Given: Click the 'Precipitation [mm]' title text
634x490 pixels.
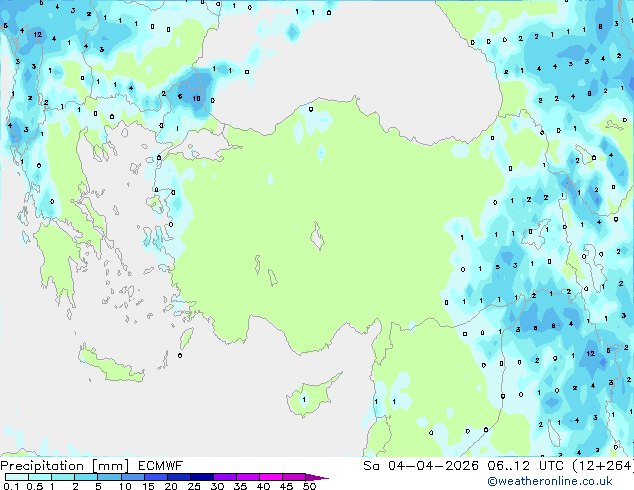Looking at the screenshot, I should [x=65, y=466].
